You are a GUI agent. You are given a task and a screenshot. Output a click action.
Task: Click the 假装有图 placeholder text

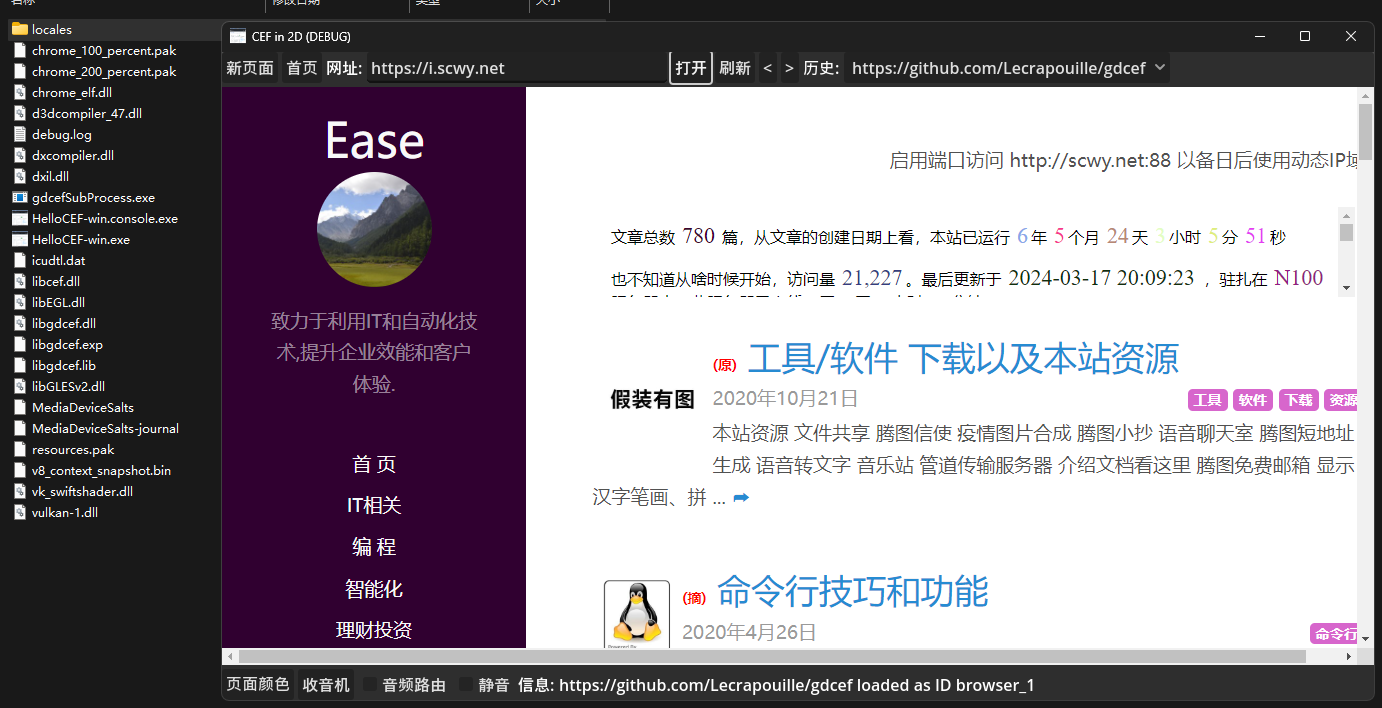653,400
